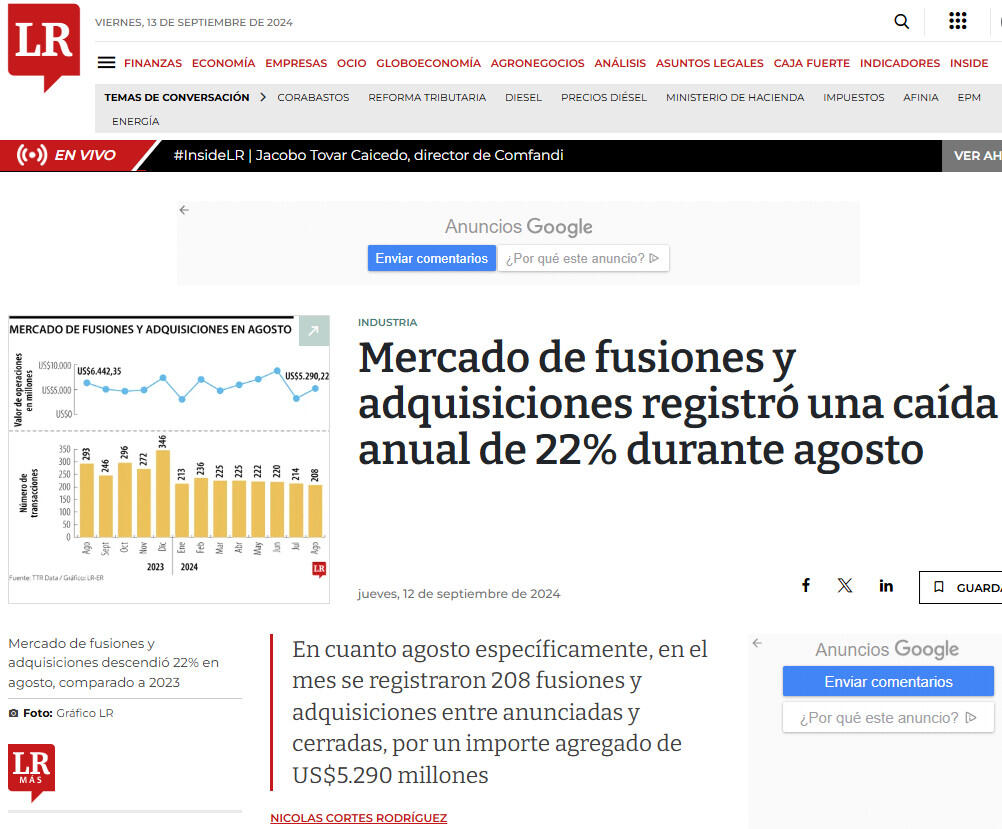Click the LR Más logo
Image resolution: width=1002 pixels, height=829 pixels.
[31, 771]
